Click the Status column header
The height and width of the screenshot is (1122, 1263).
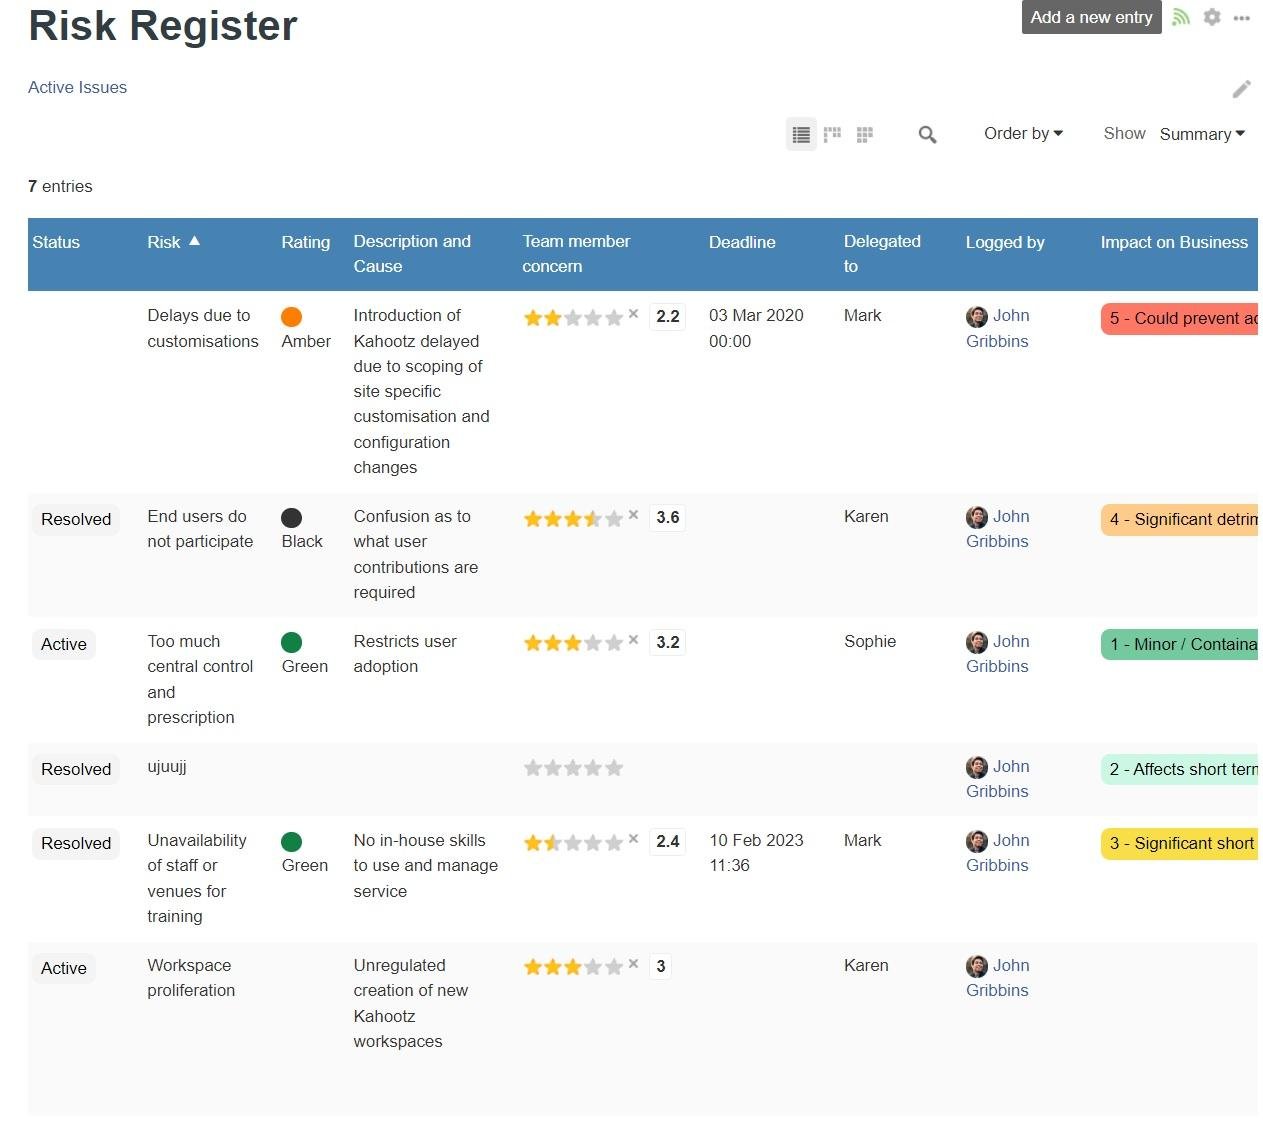pos(56,242)
